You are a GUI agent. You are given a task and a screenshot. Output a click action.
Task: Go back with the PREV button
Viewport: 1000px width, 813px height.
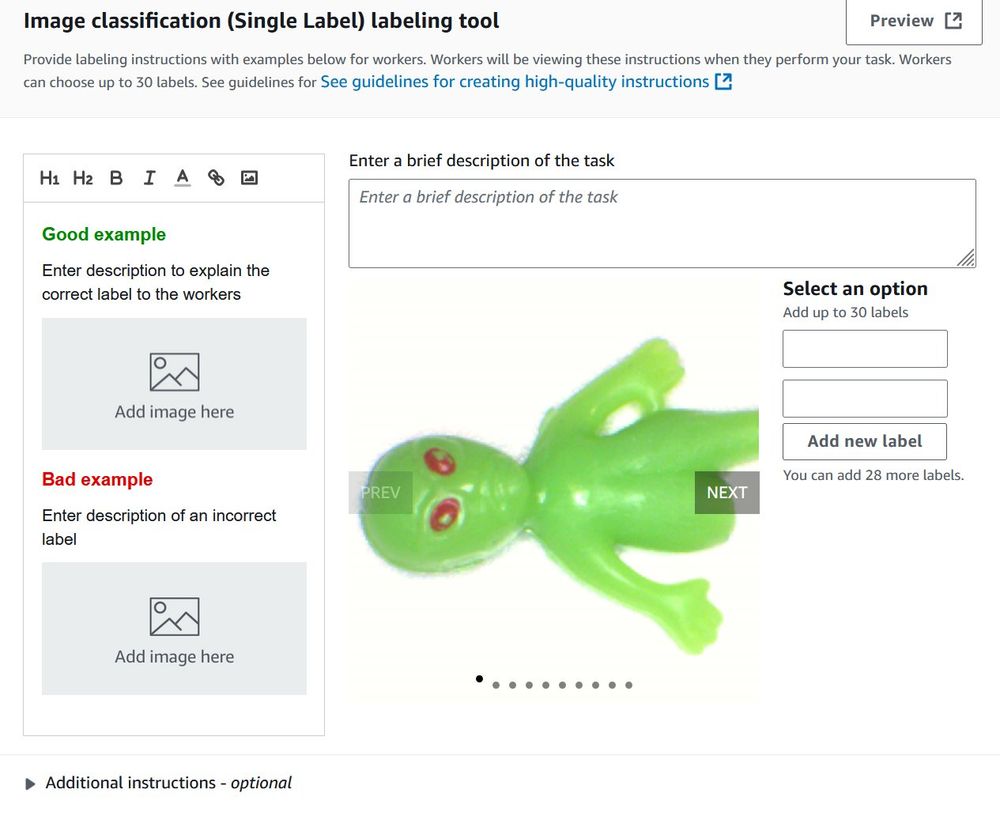pyautogui.click(x=380, y=492)
